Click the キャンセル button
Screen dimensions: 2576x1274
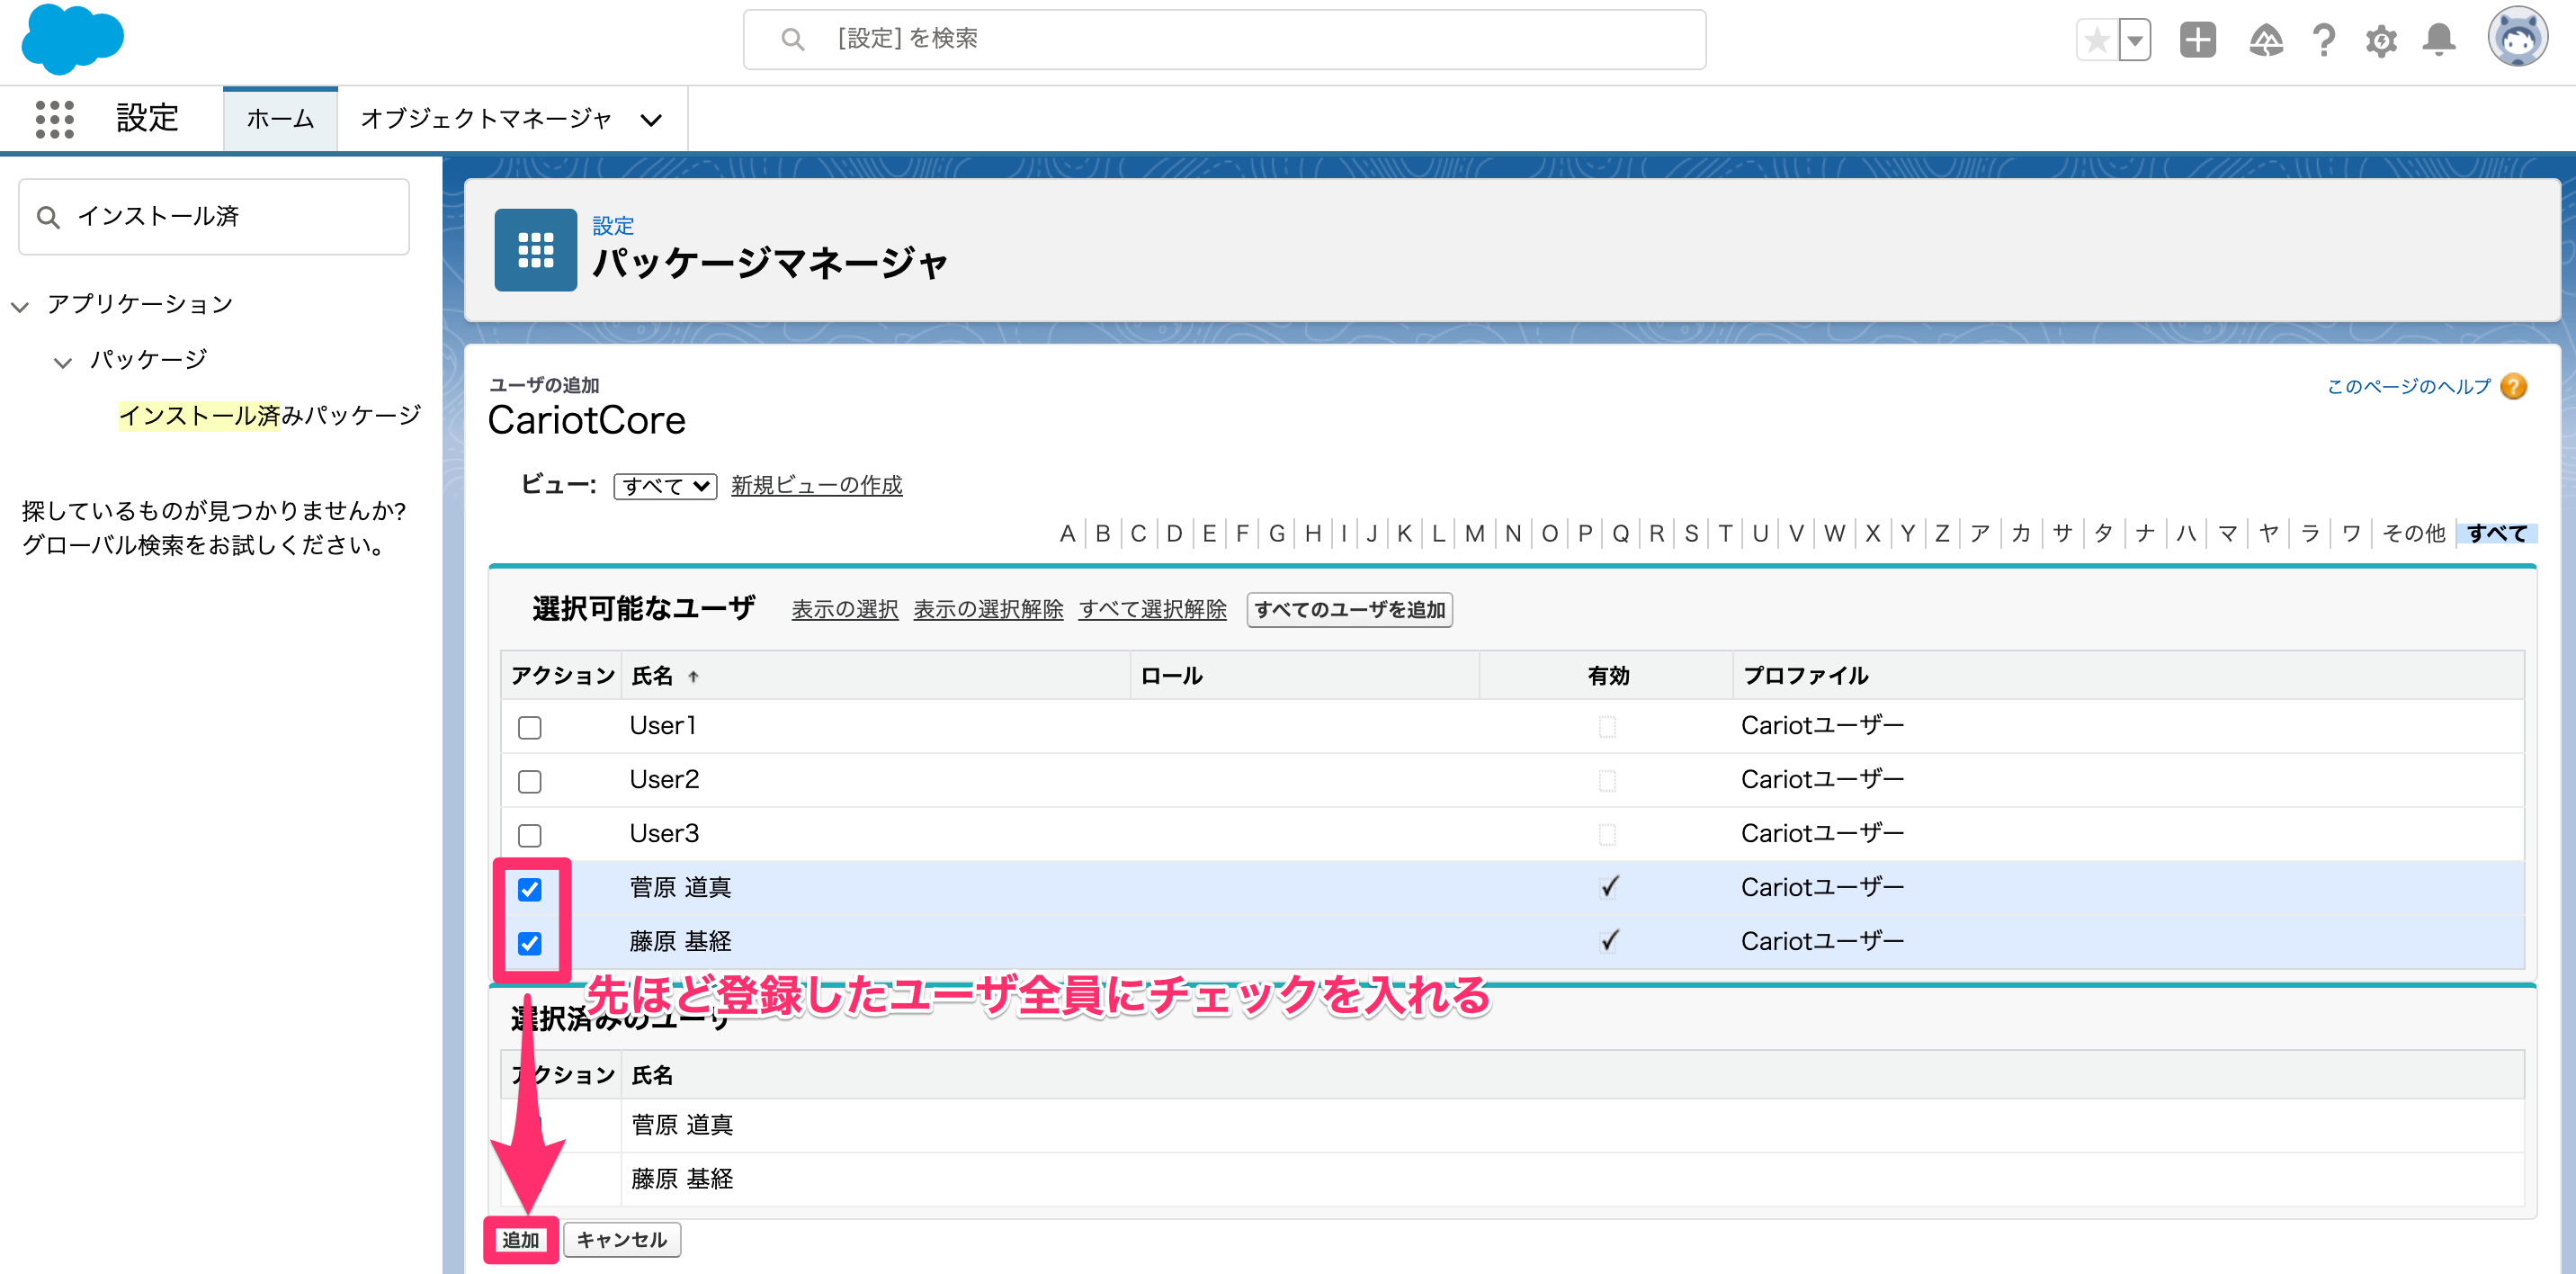(x=621, y=1239)
